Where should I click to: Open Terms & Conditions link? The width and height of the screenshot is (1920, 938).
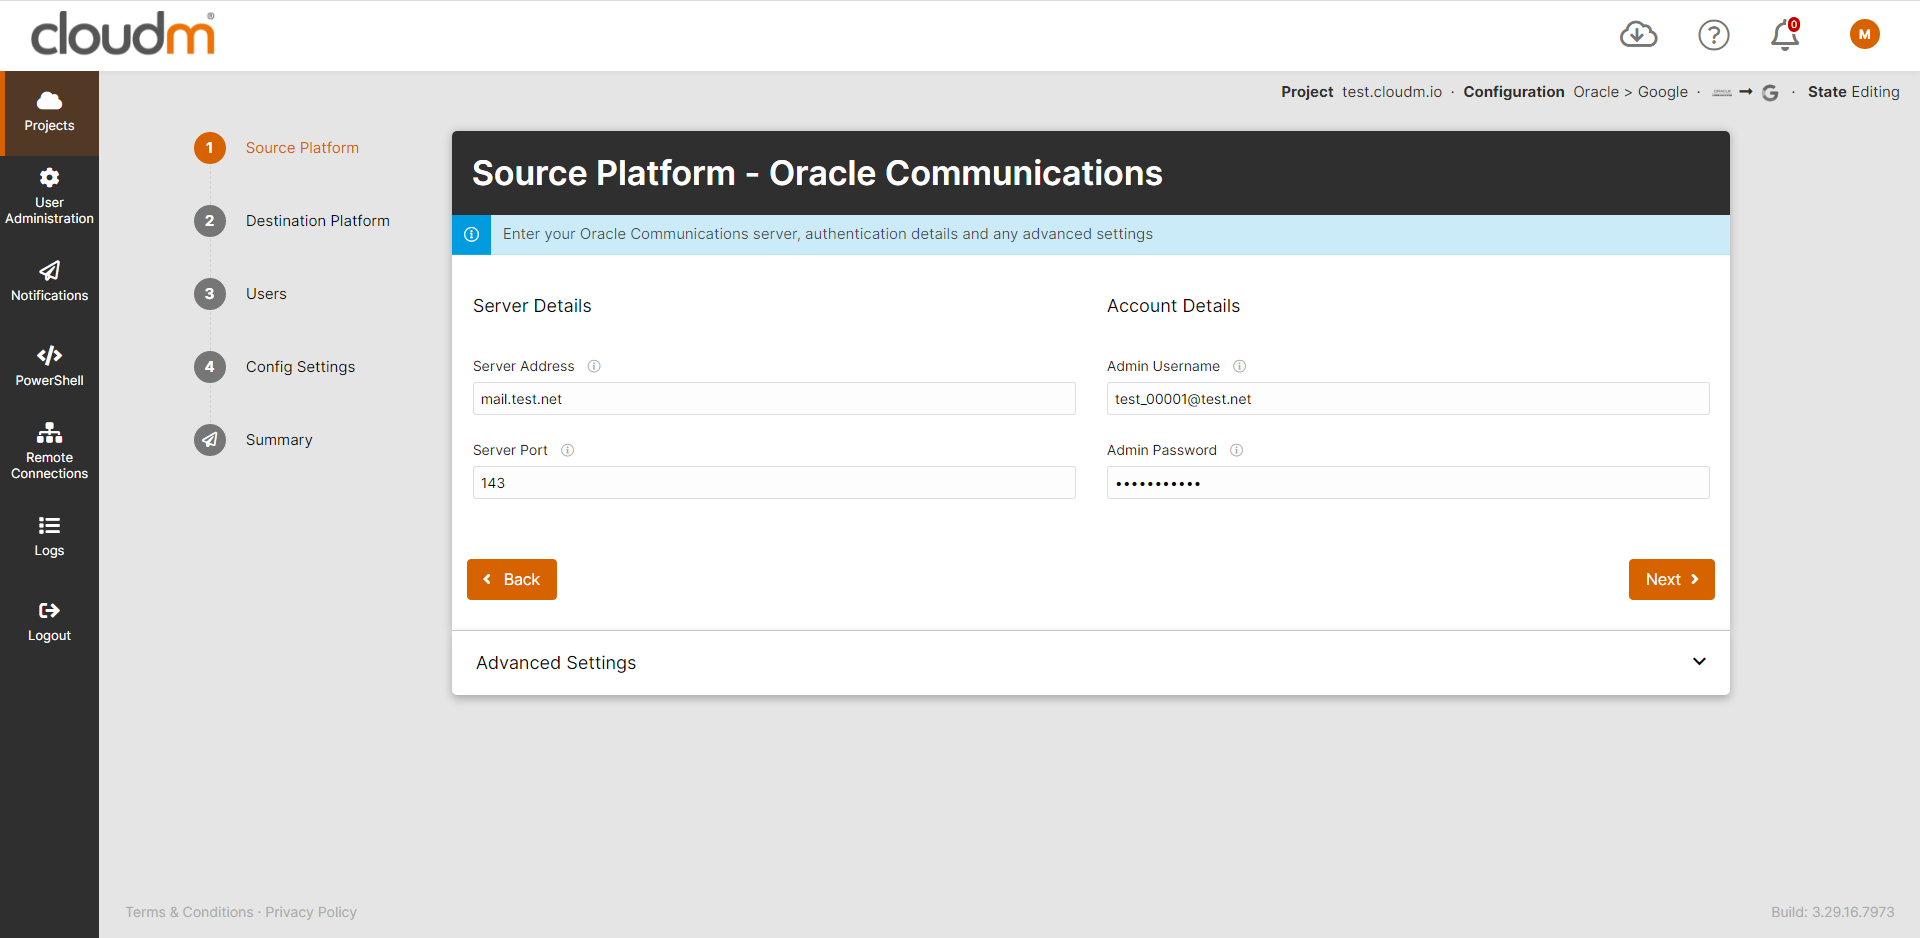(x=189, y=912)
